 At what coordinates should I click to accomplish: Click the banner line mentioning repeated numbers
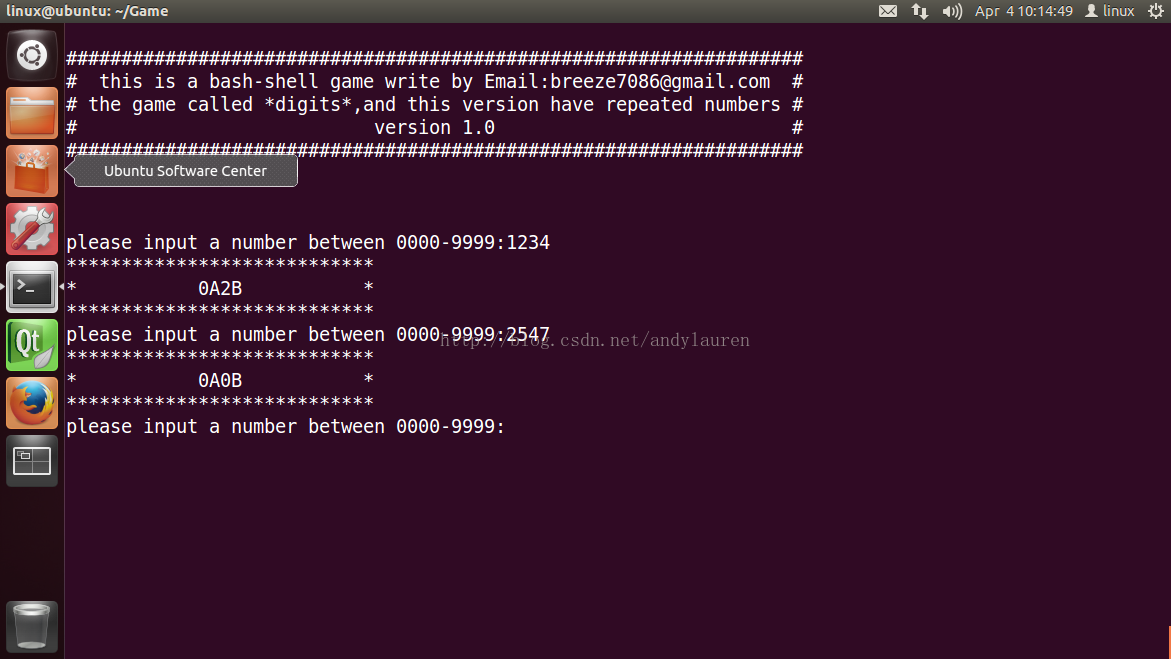(435, 105)
